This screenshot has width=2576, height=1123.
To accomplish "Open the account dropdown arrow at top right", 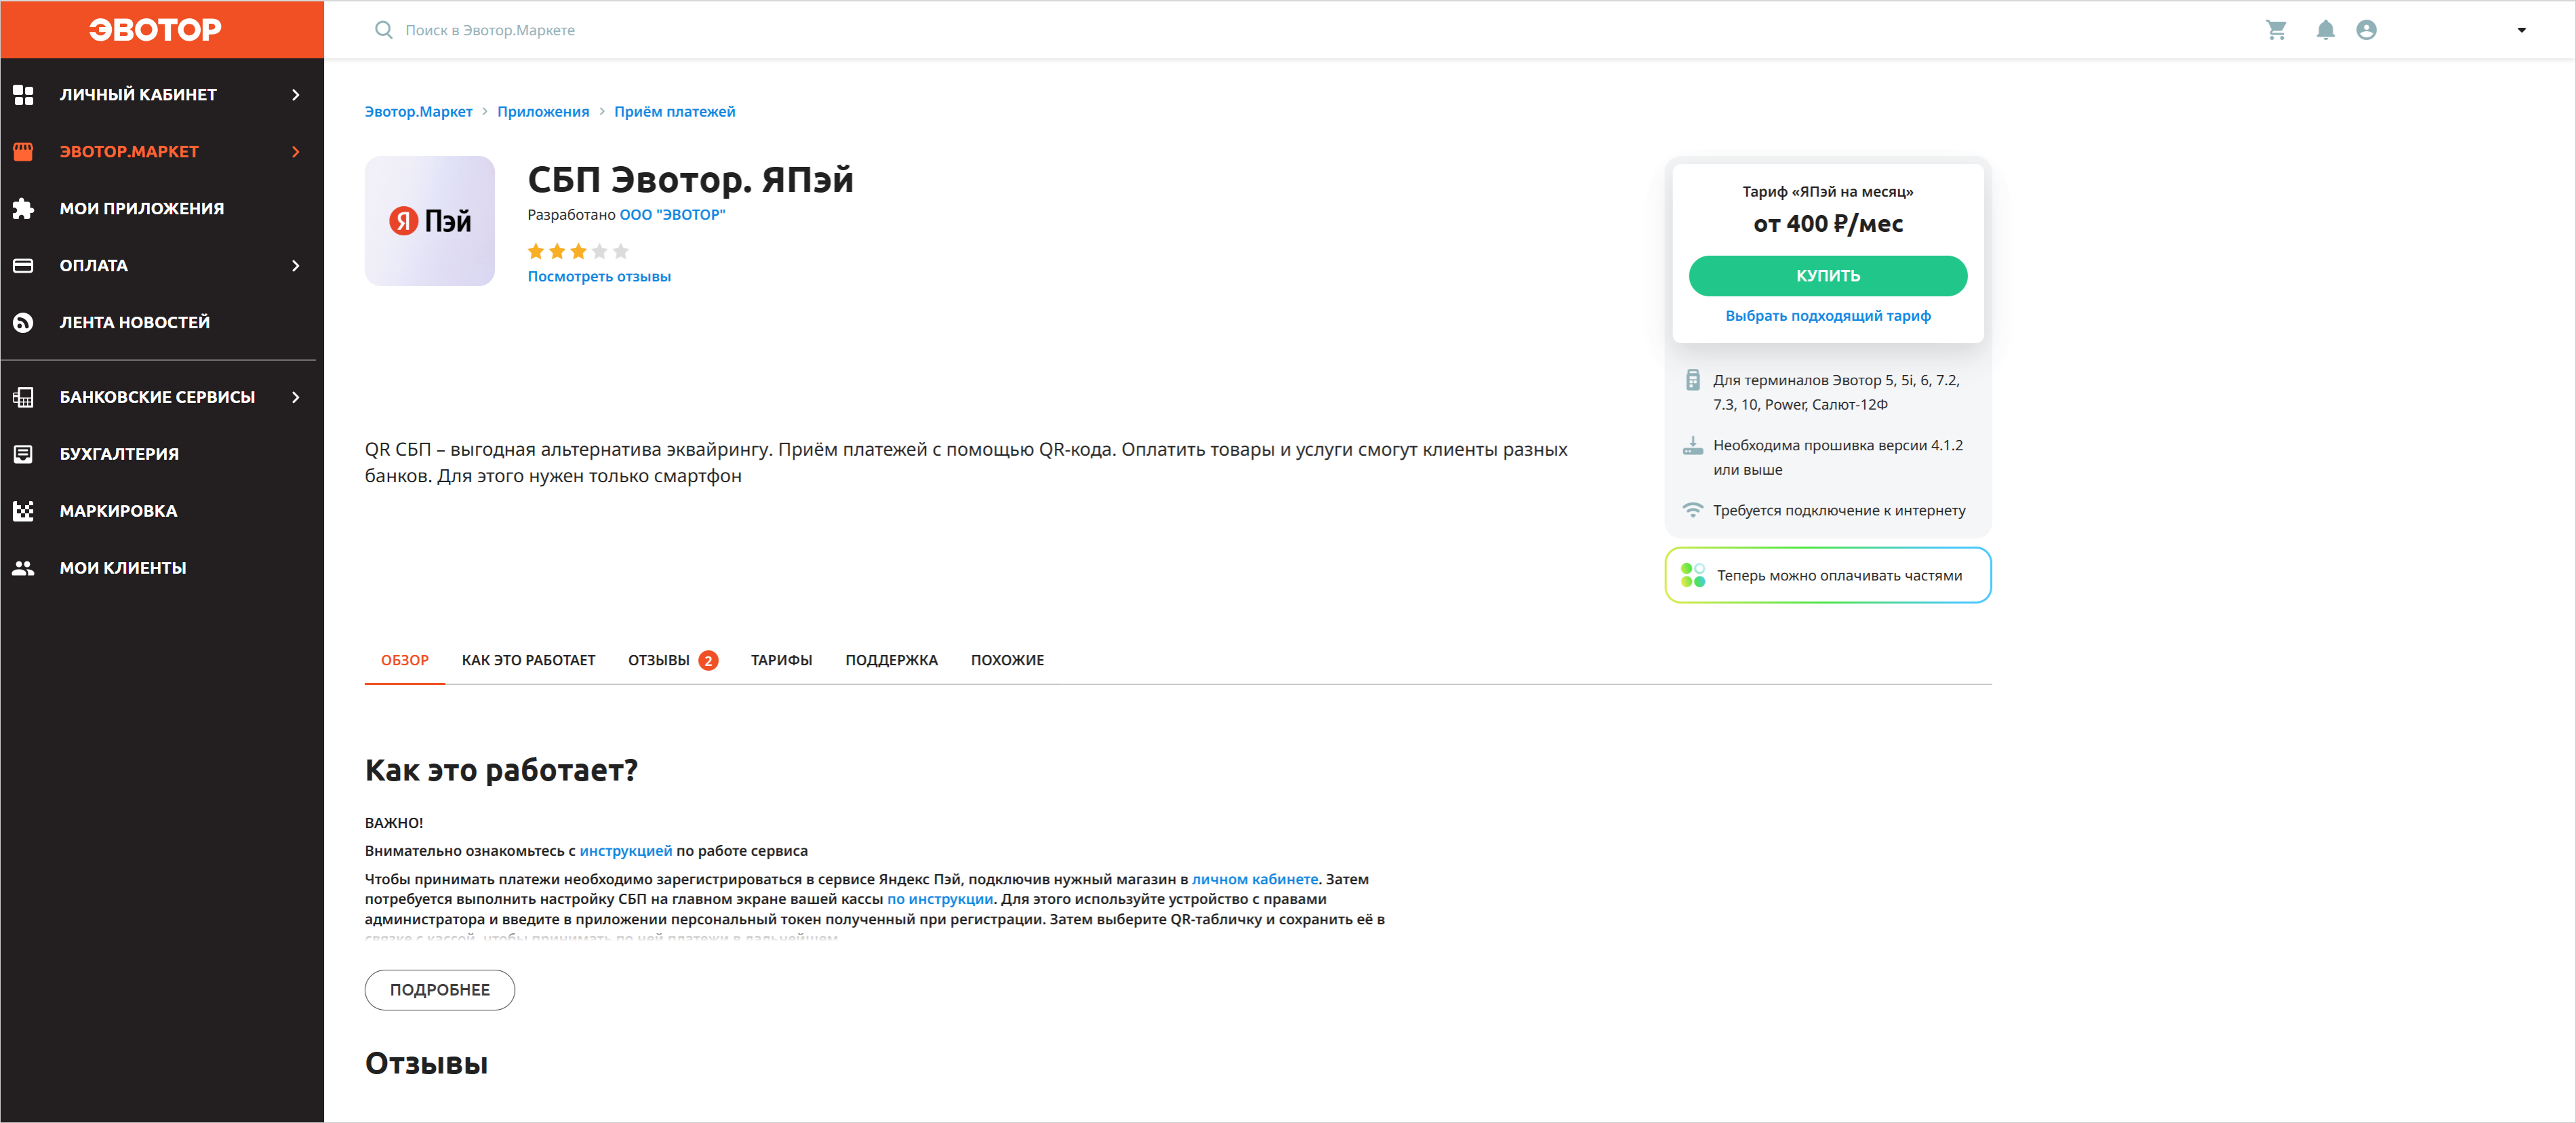I will tap(2521, 30).
